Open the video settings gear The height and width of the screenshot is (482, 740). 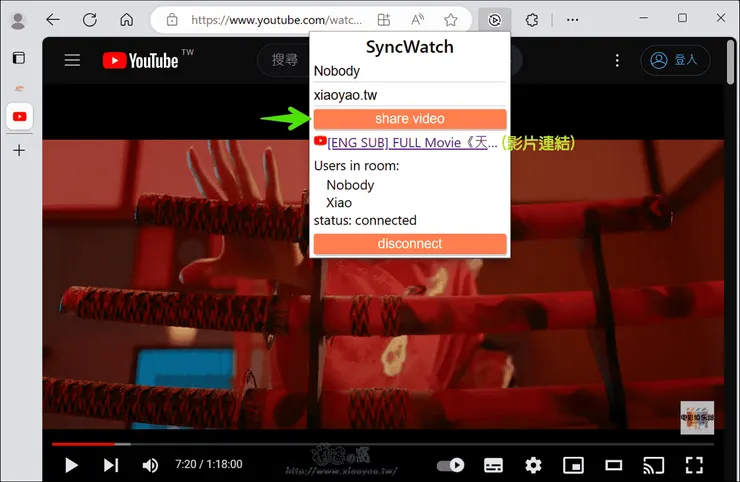click(x=533, y=465)
